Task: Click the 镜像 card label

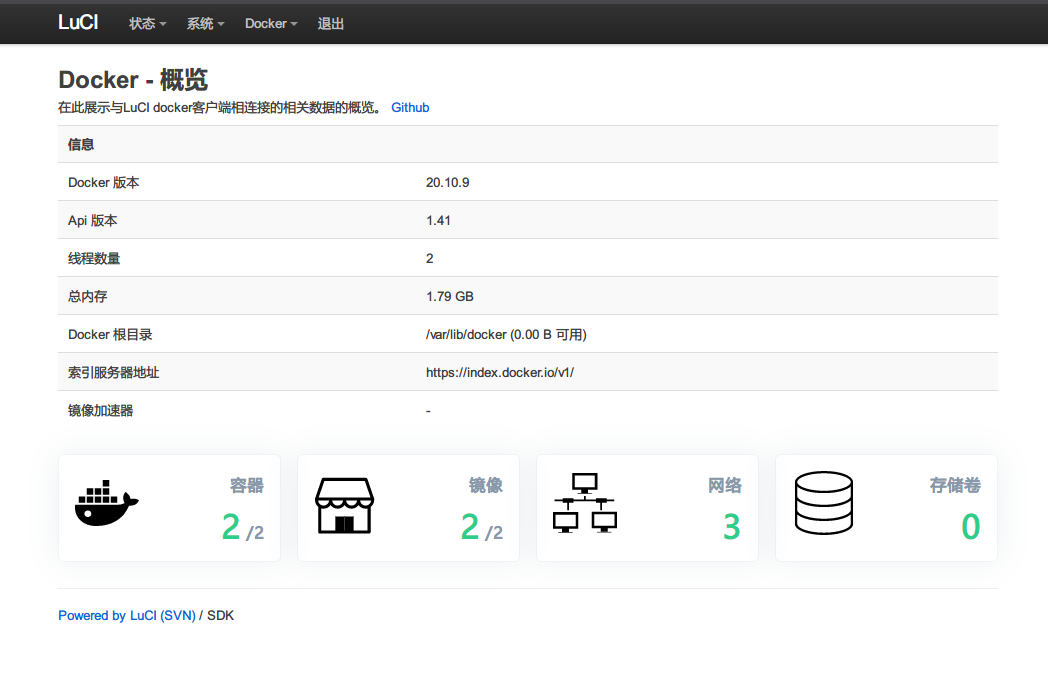Action: (485, 485)
